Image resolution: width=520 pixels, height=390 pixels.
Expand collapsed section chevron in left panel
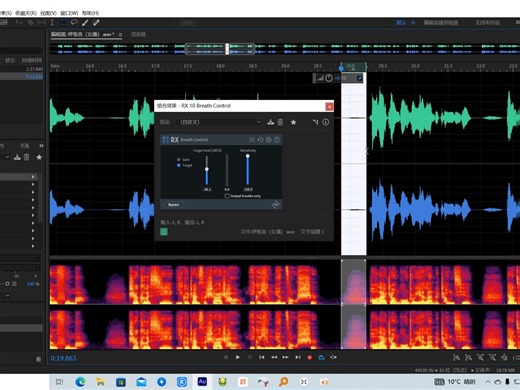(7, 295)
